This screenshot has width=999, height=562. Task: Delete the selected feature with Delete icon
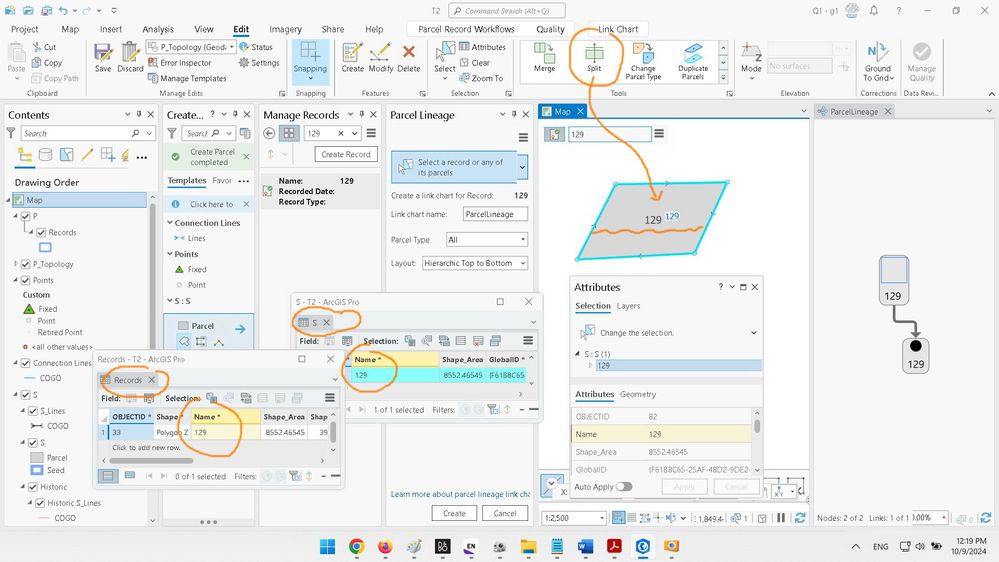pos(408,57)
